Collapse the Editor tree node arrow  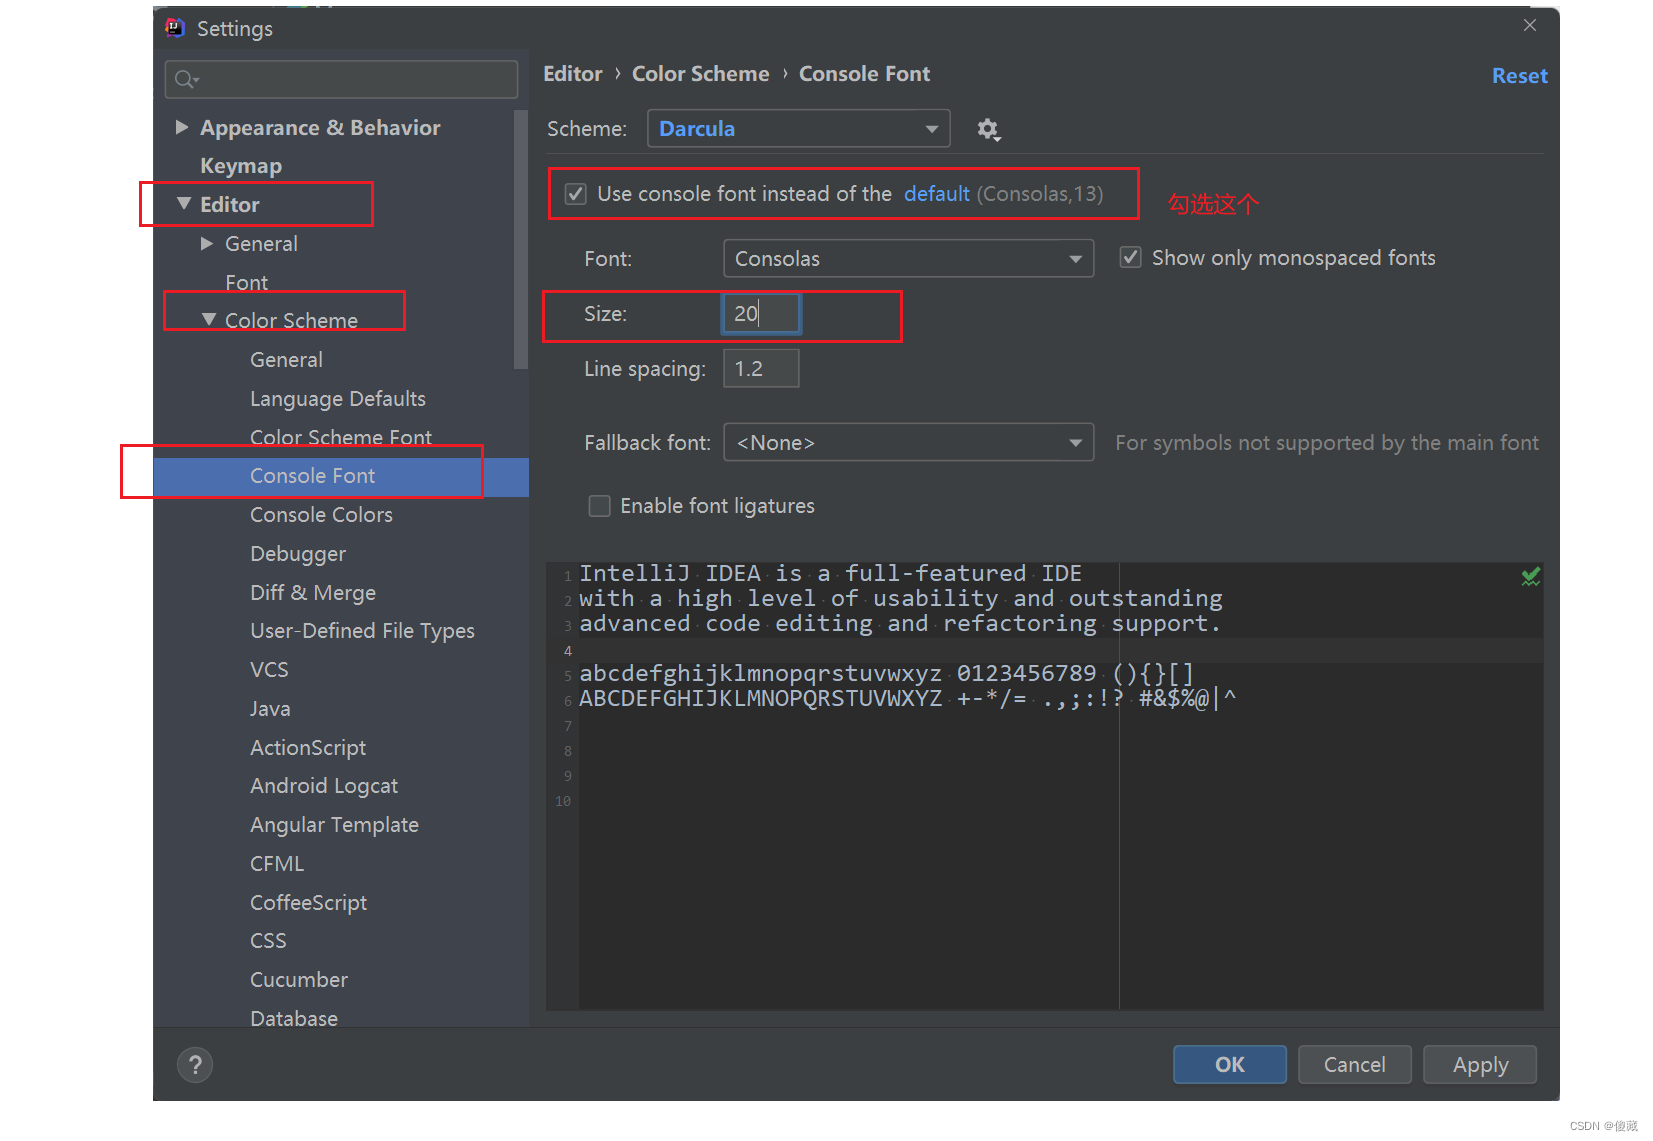point(183,204)
